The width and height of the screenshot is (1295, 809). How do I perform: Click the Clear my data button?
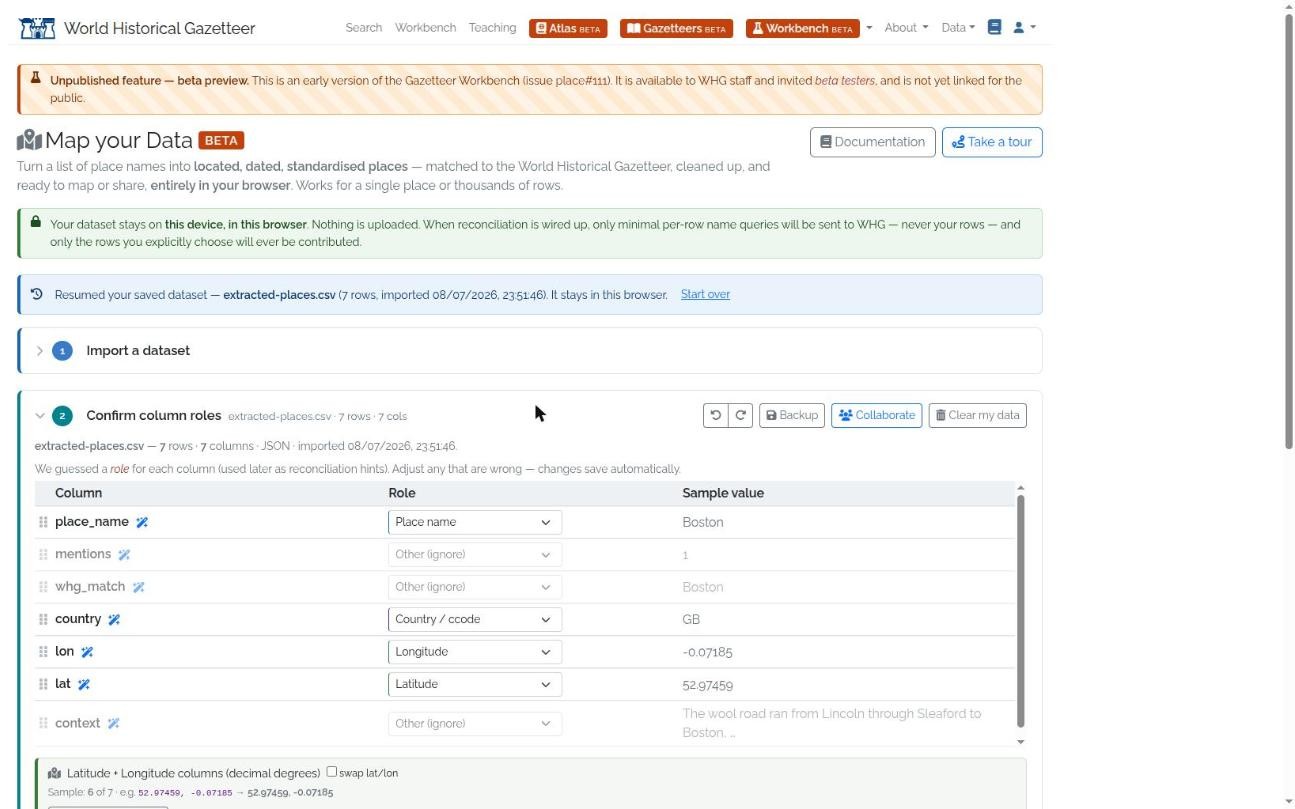(x=978, y=415)
